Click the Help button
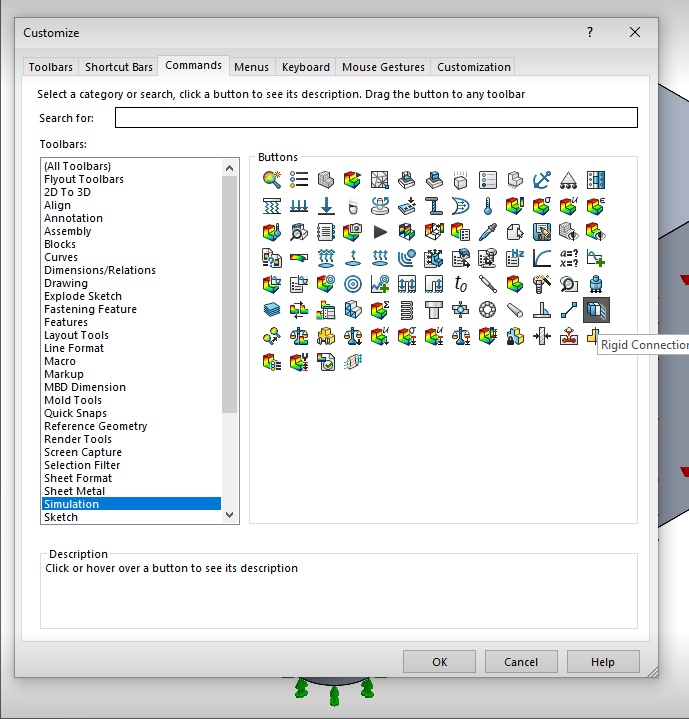The height and width of the screenshot is (719, 689). coord(603,662)
